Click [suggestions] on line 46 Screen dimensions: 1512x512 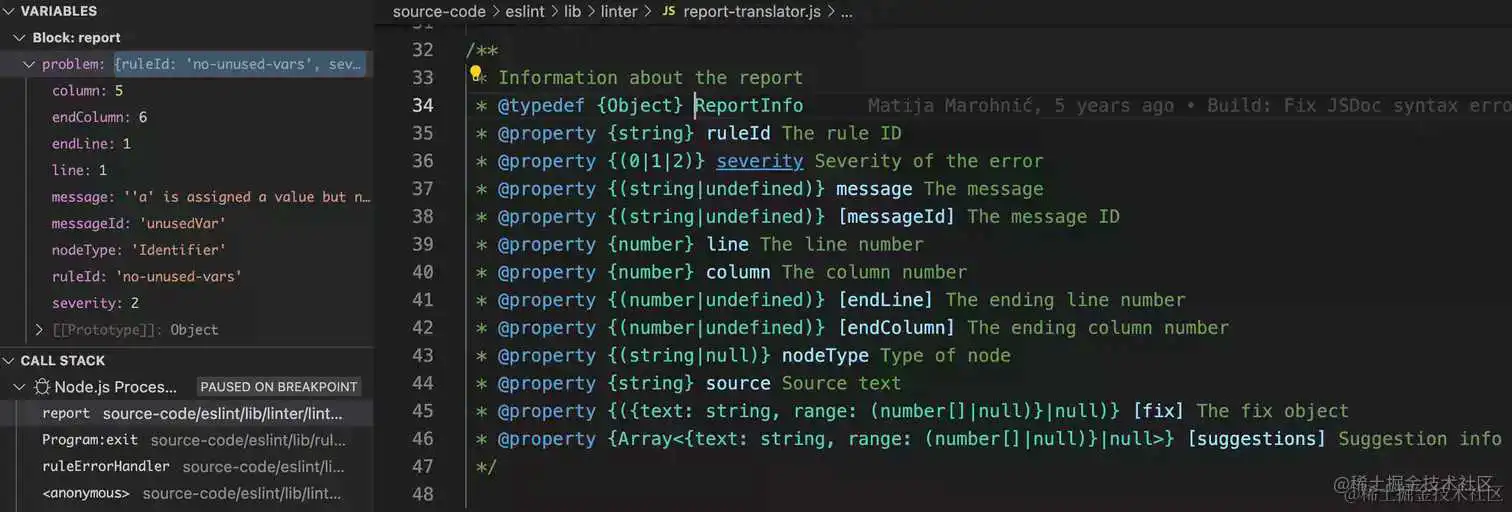(1256, 439)
